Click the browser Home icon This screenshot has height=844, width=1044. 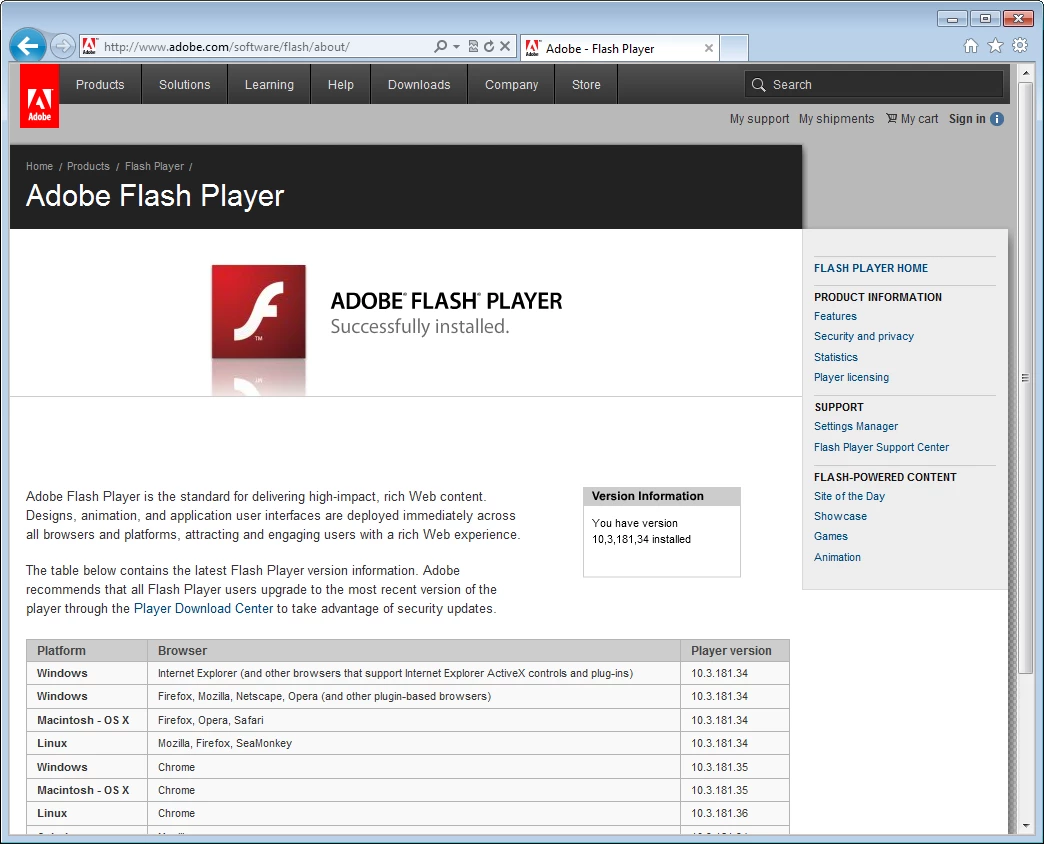[x=971, y=45]
